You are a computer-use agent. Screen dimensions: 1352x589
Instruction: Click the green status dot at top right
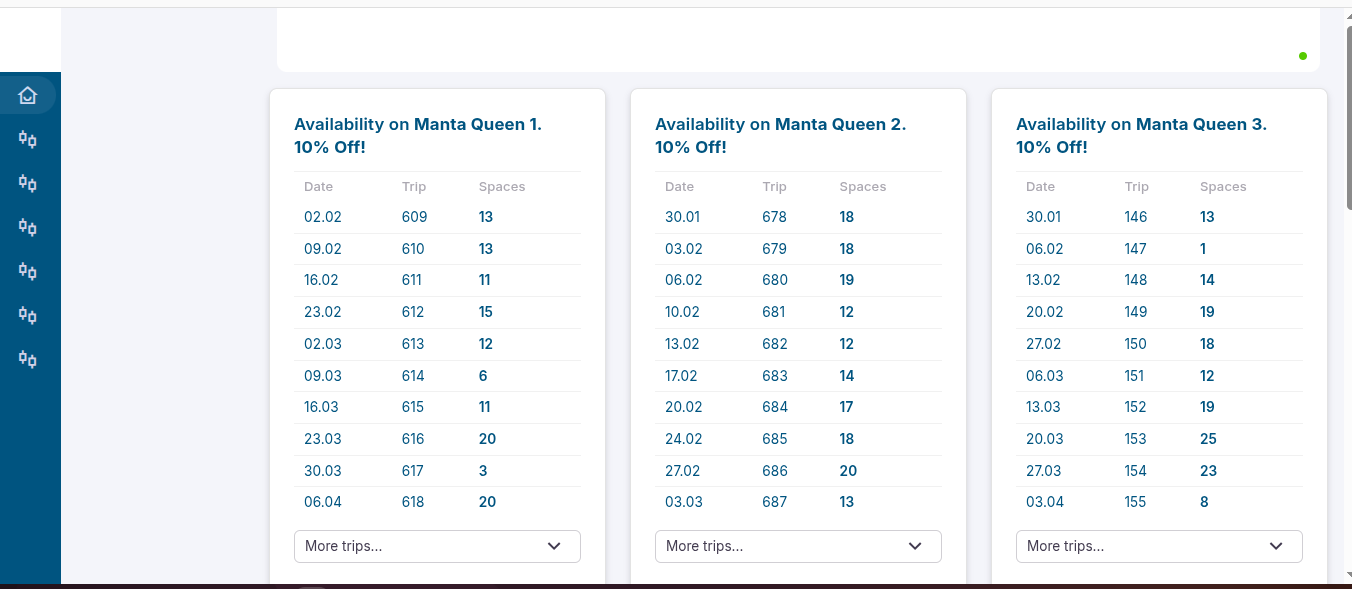(x=1302, y=56)
